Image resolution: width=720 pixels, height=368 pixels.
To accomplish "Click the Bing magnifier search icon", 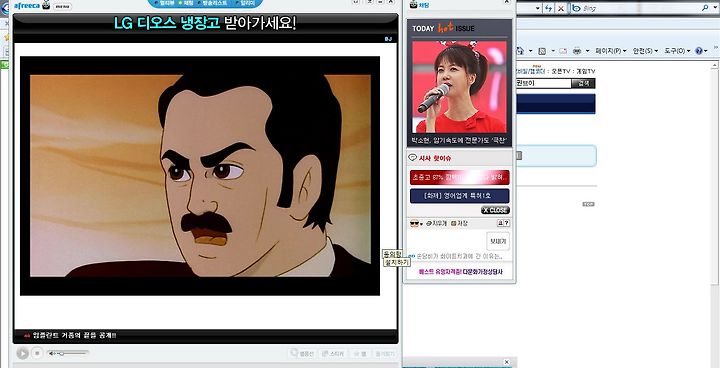I will (x=706, y=8).
